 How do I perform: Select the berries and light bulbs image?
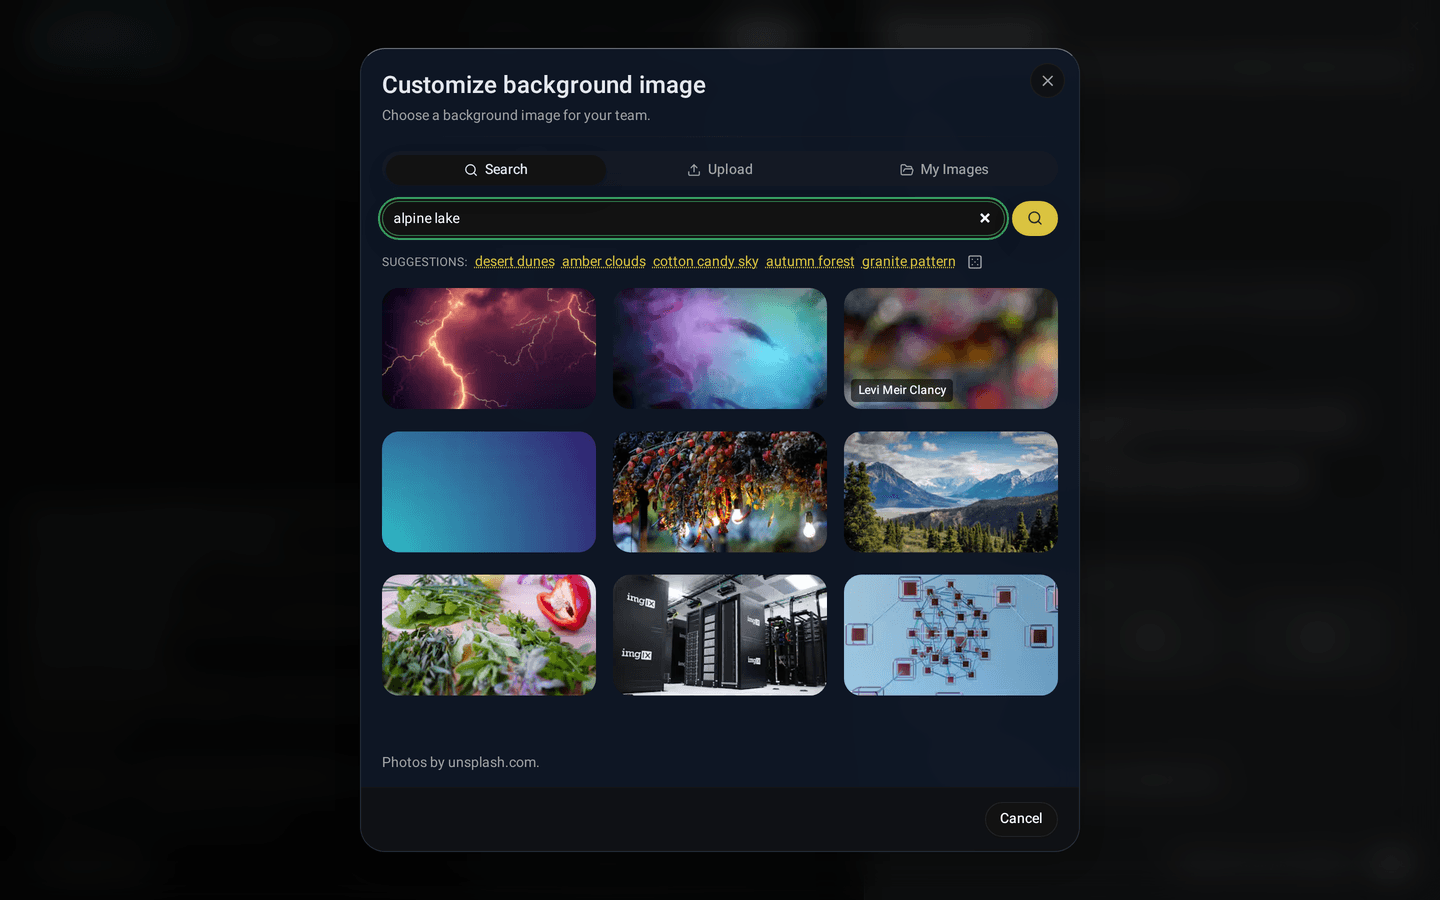(x=720, y=492)
